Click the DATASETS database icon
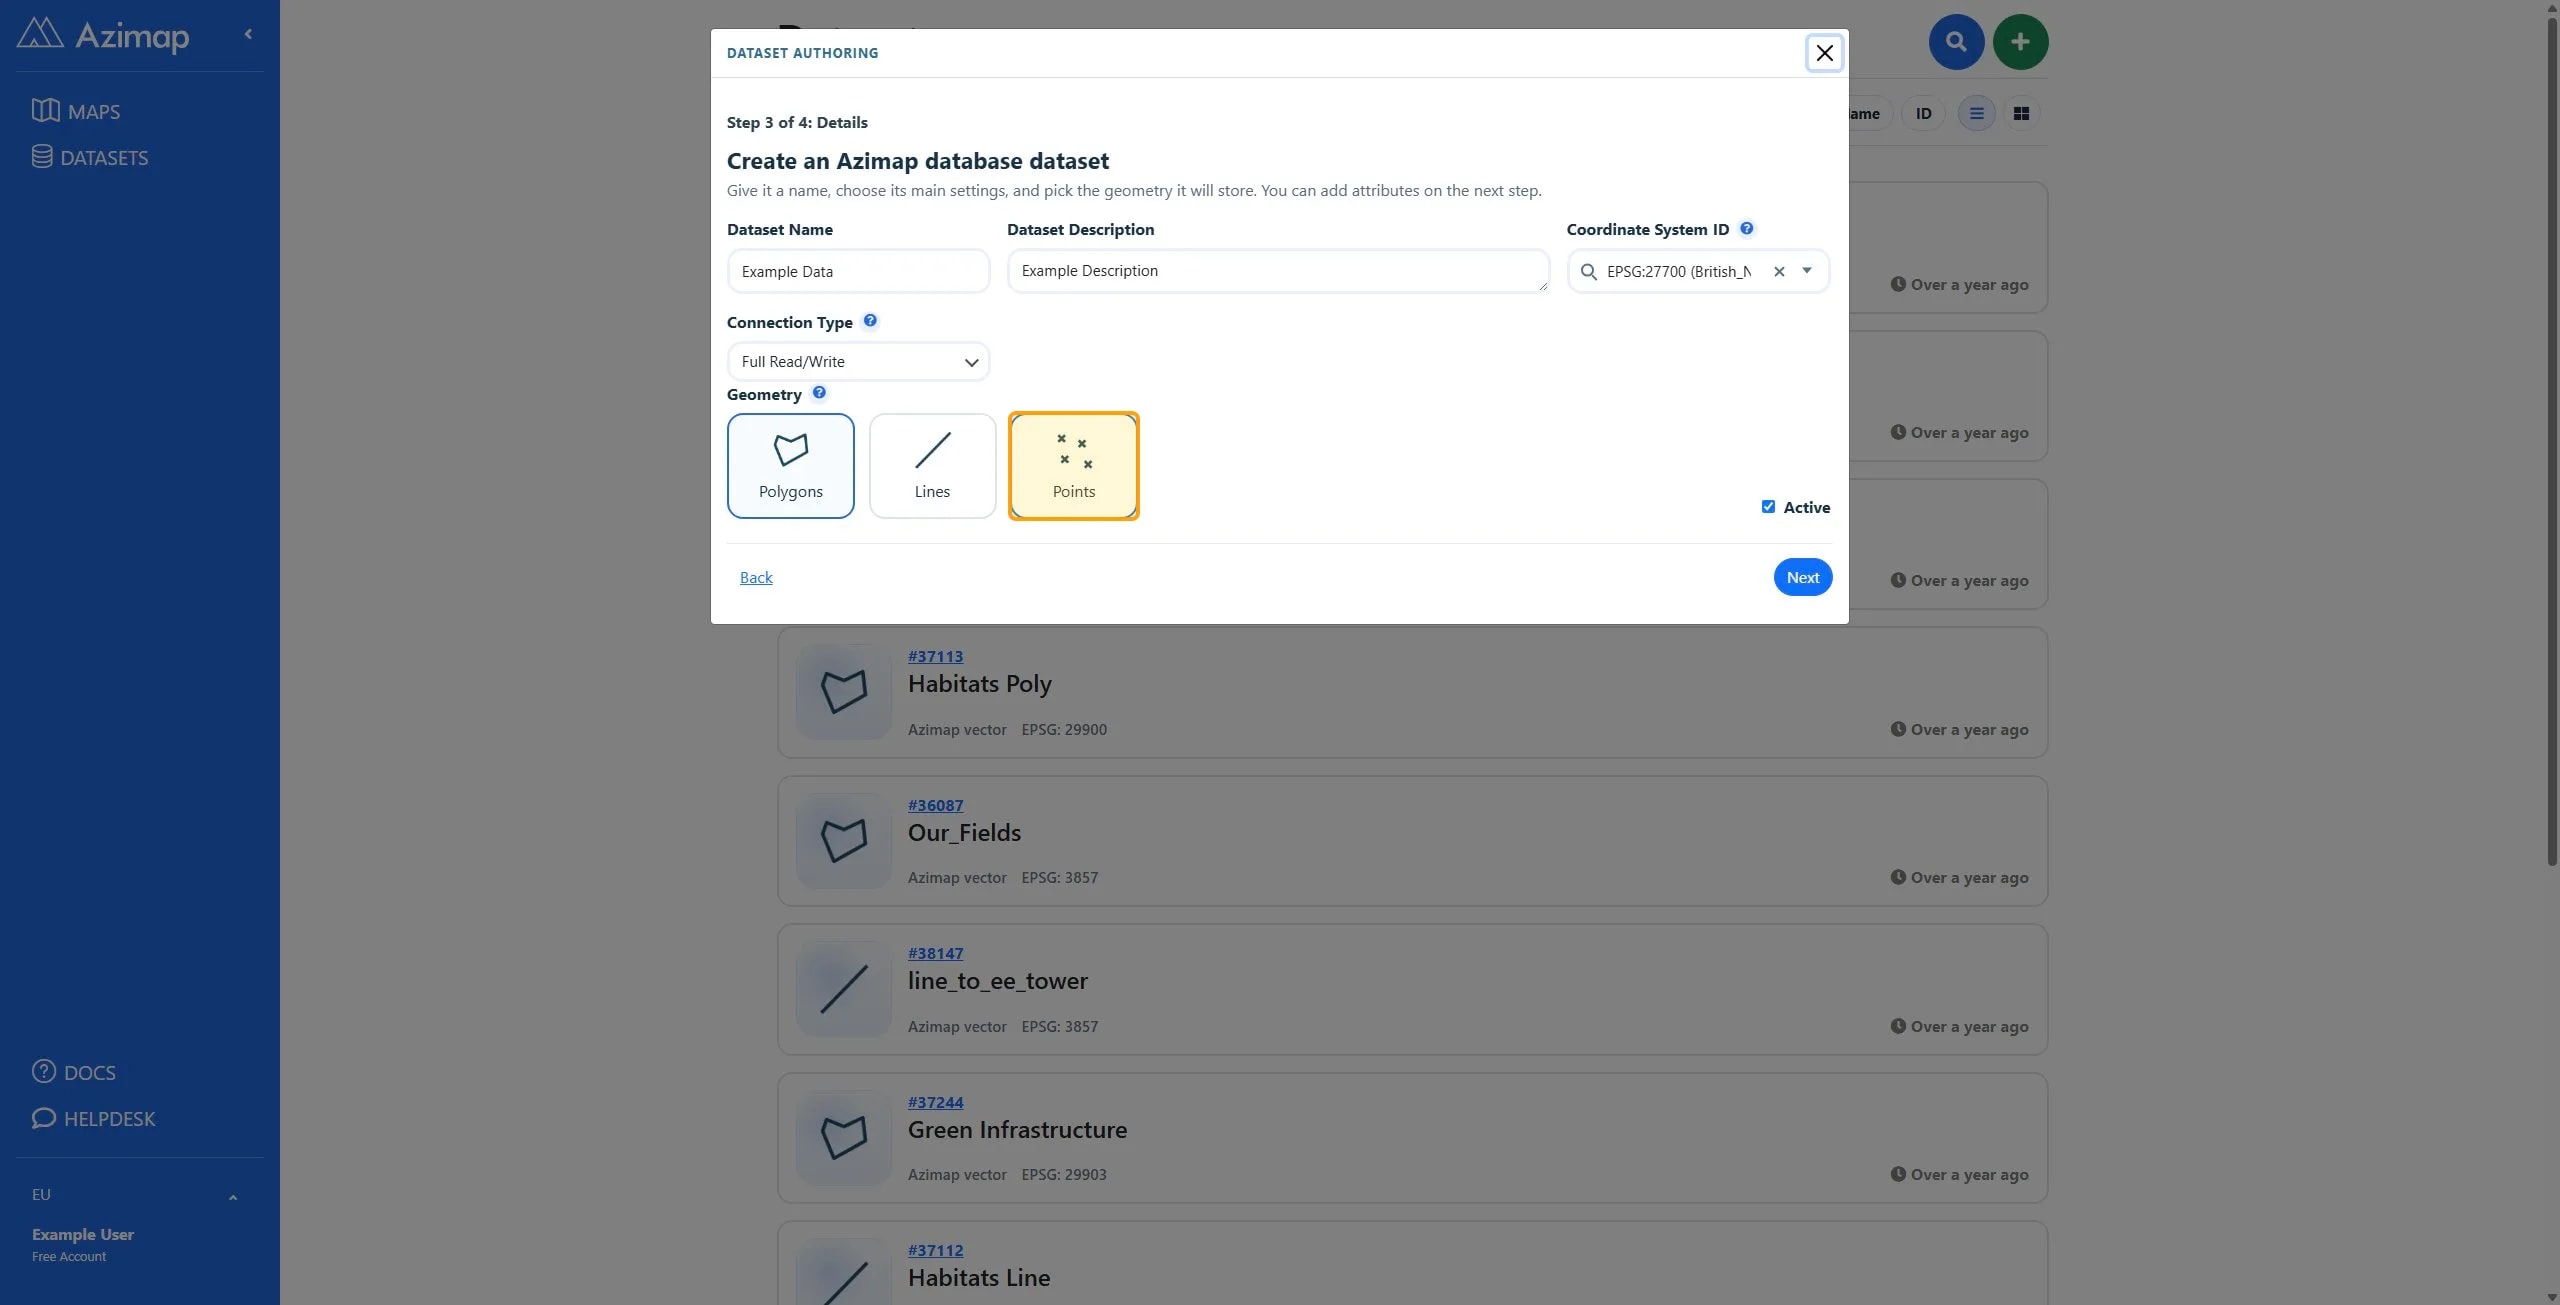Viewport: 2560px width, 1305px height. (42, 156)
